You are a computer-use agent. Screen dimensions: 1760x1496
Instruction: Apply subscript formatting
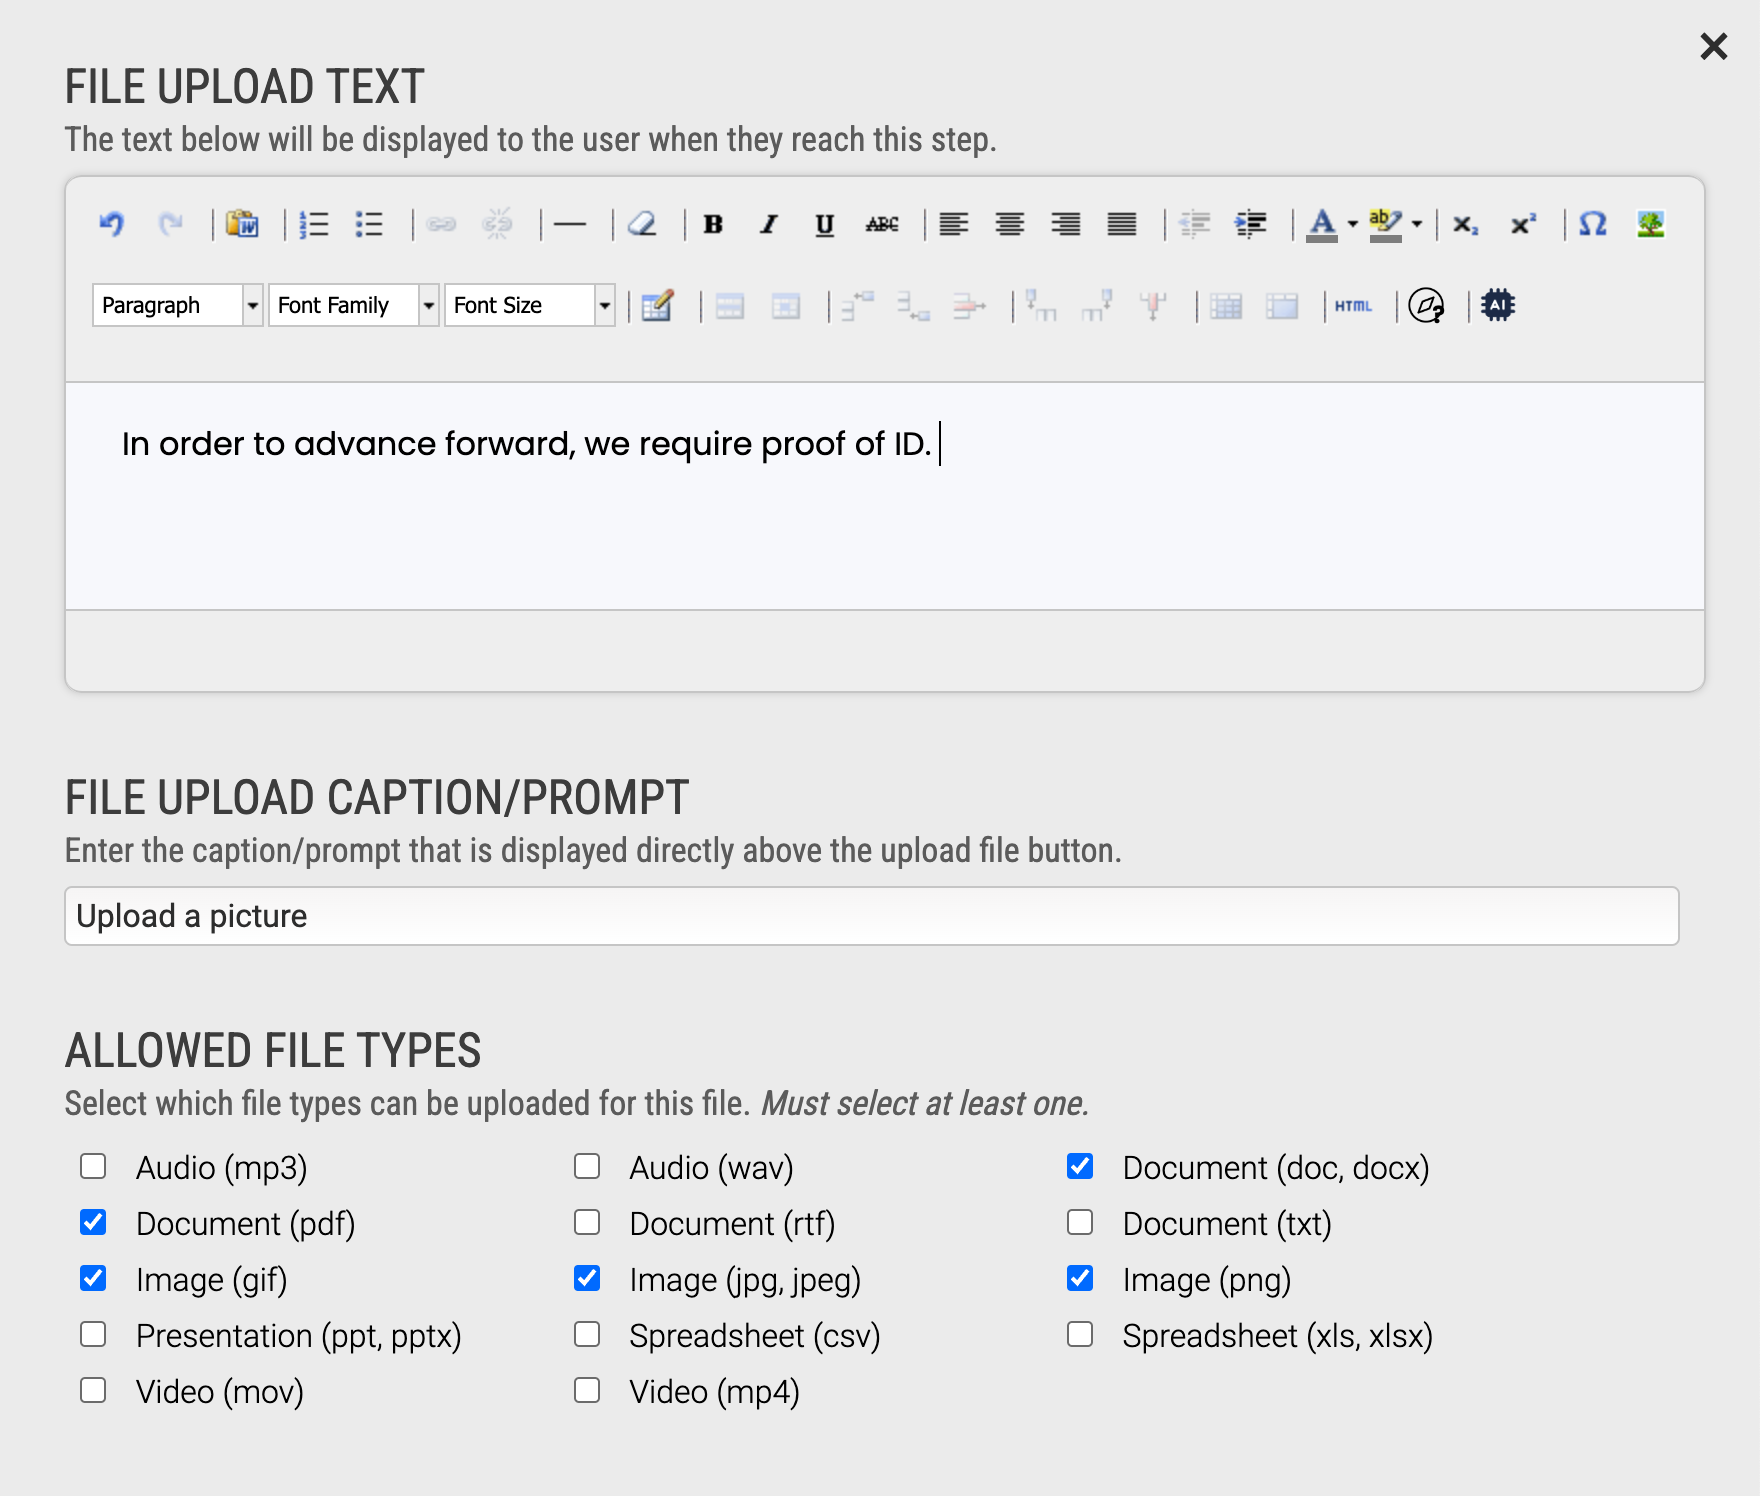coord(1466,224)
